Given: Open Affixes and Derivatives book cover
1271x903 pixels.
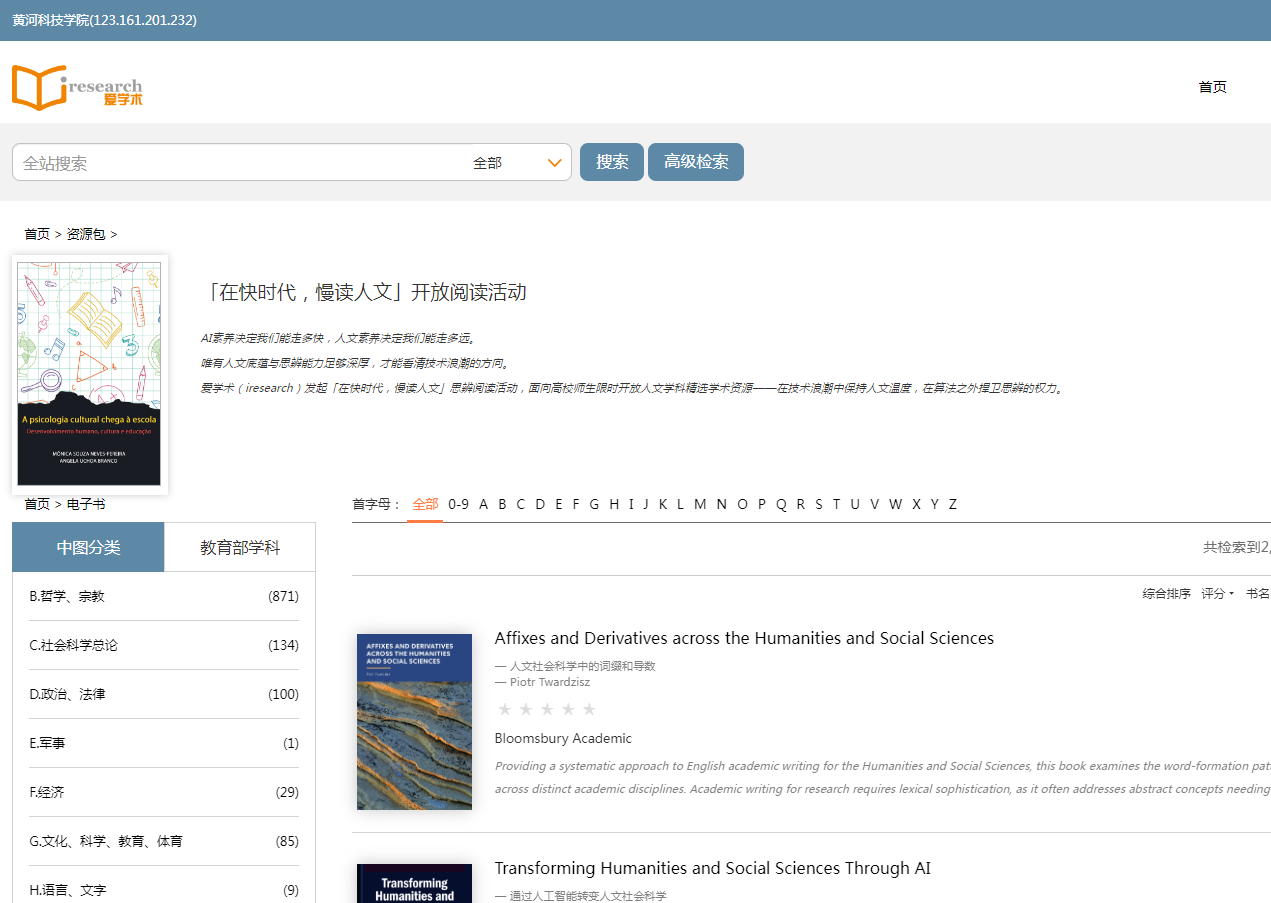Looking at the screenshot, I should pos(414,721).
